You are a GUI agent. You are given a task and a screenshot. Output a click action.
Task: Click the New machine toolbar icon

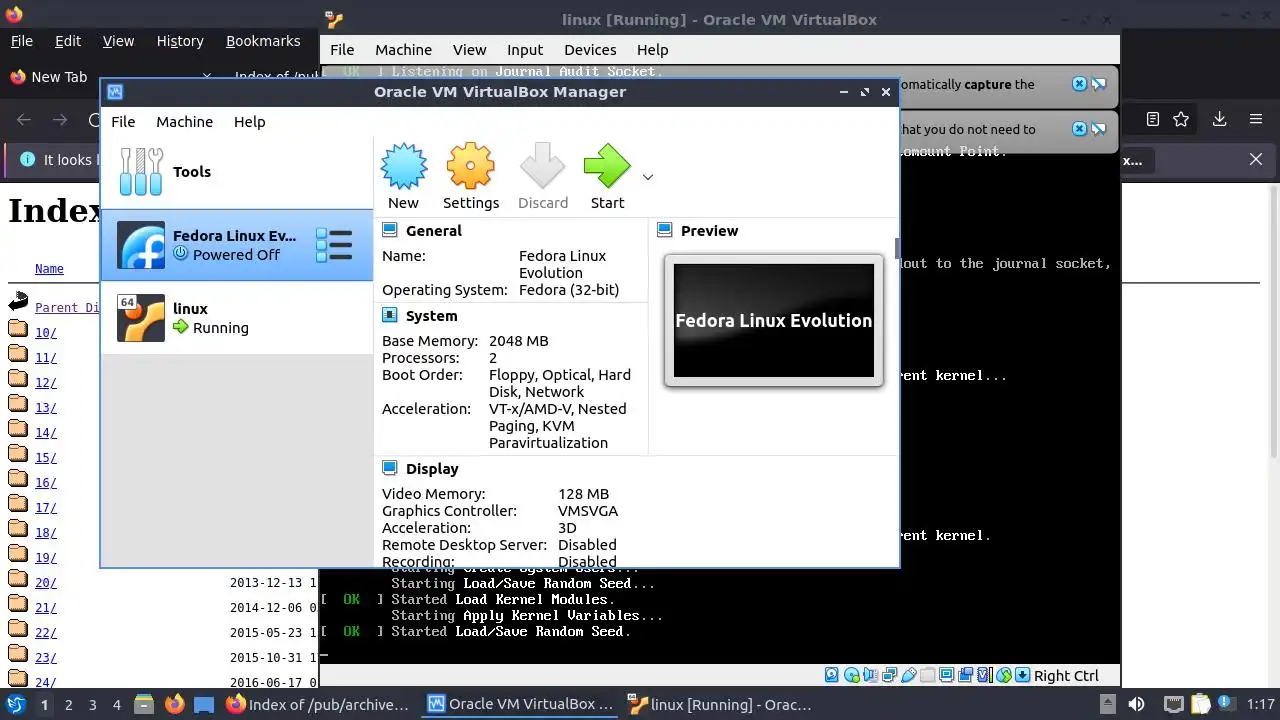(x=403, y=166)
